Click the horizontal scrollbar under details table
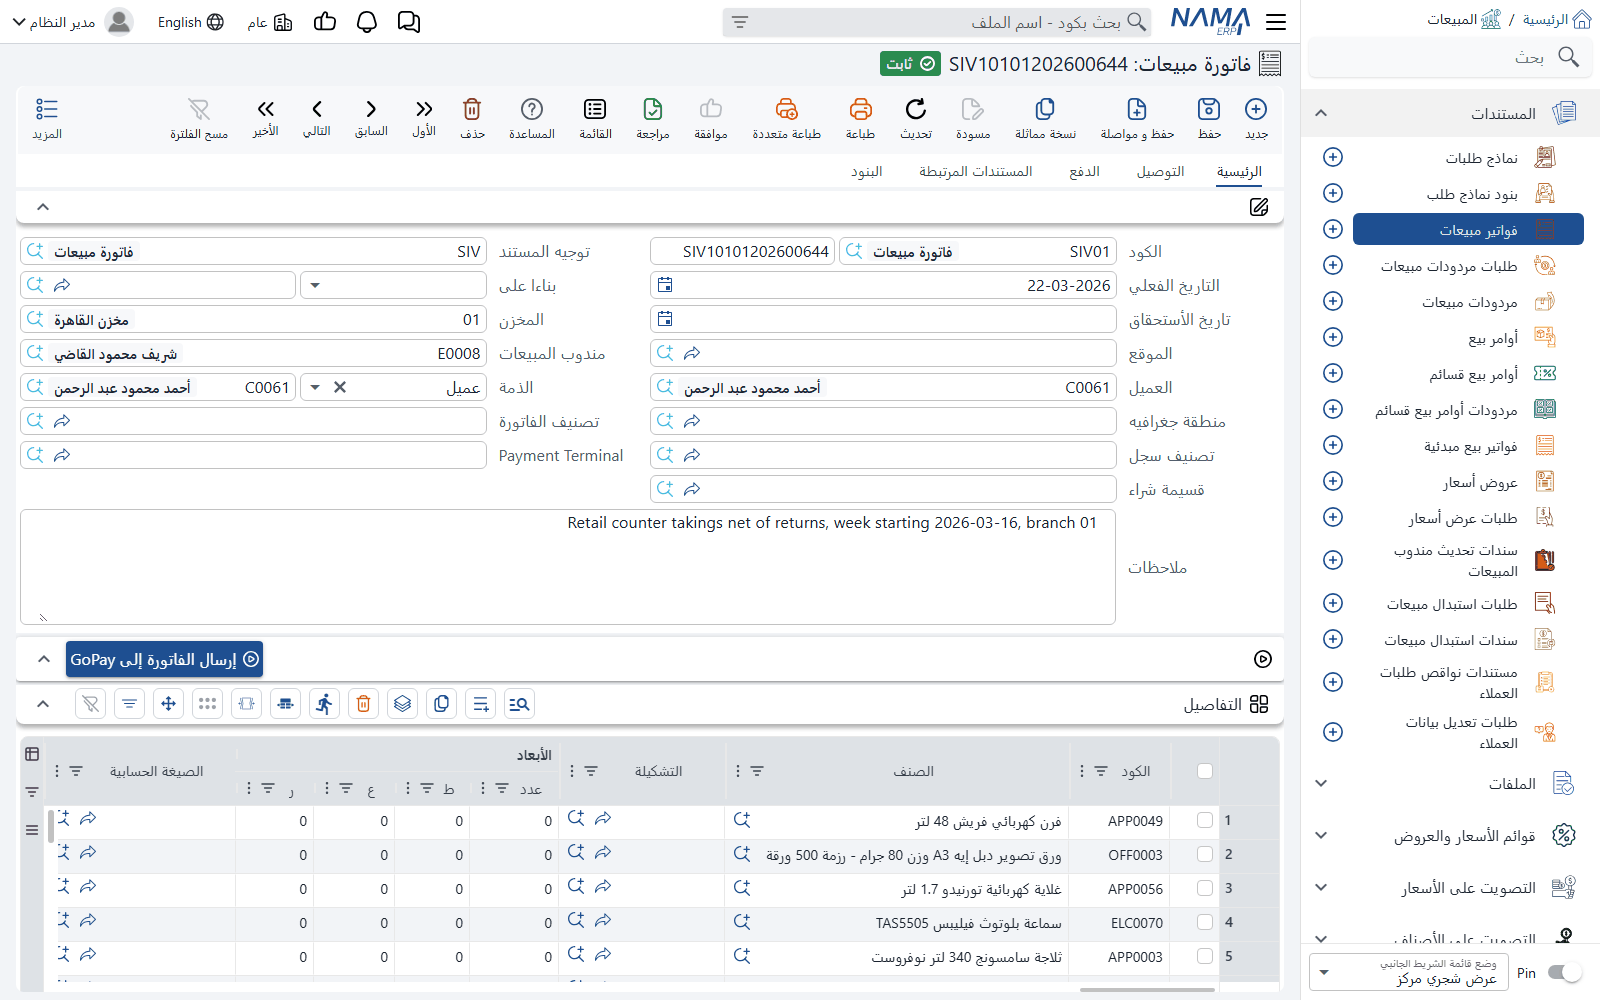The image size is (1600, 1000). tap(1147, 990)
